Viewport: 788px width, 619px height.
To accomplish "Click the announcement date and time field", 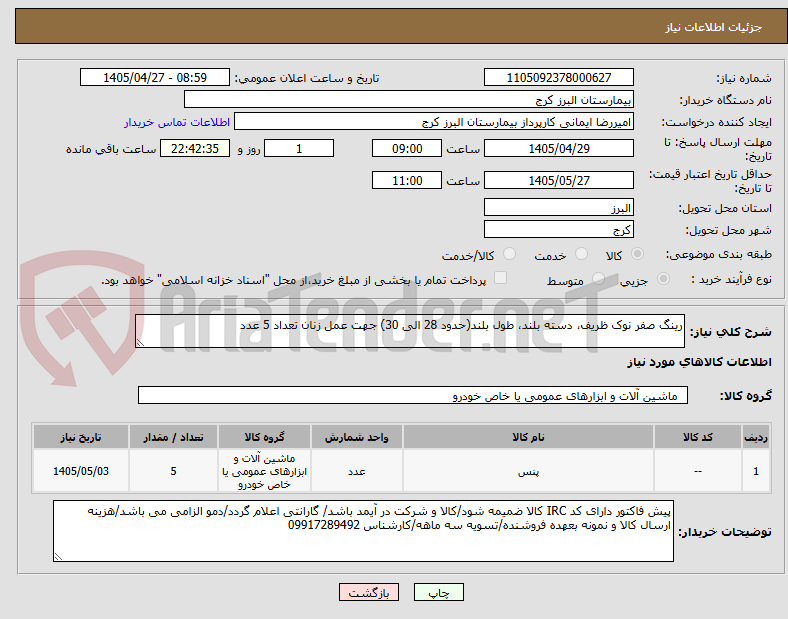I will tap(155, 78).
